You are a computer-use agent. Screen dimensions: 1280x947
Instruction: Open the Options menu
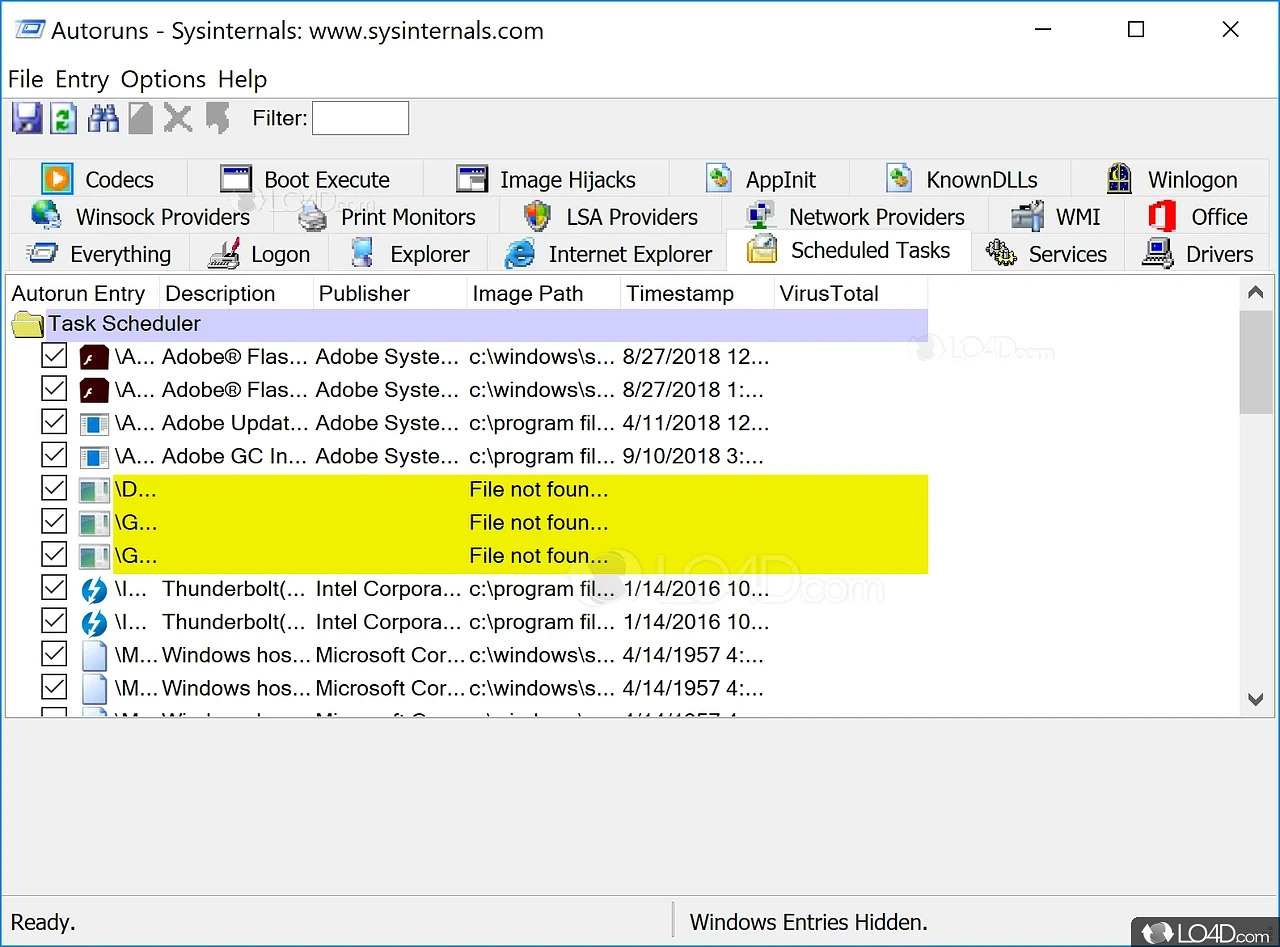click(163, 79)
